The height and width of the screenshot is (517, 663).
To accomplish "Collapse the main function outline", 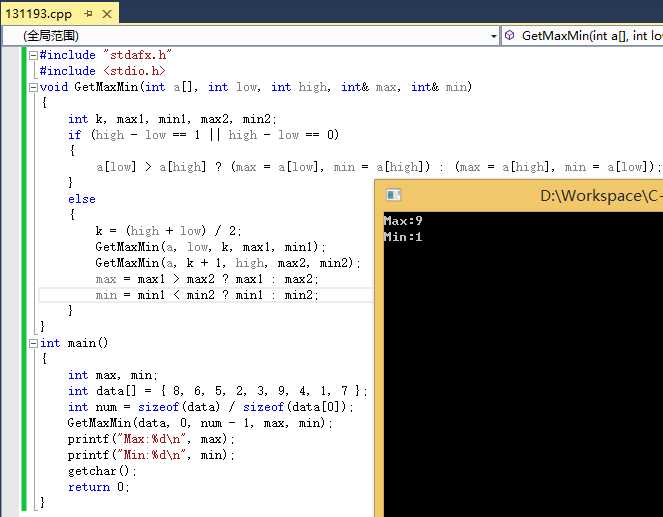I will click(33, 343).
